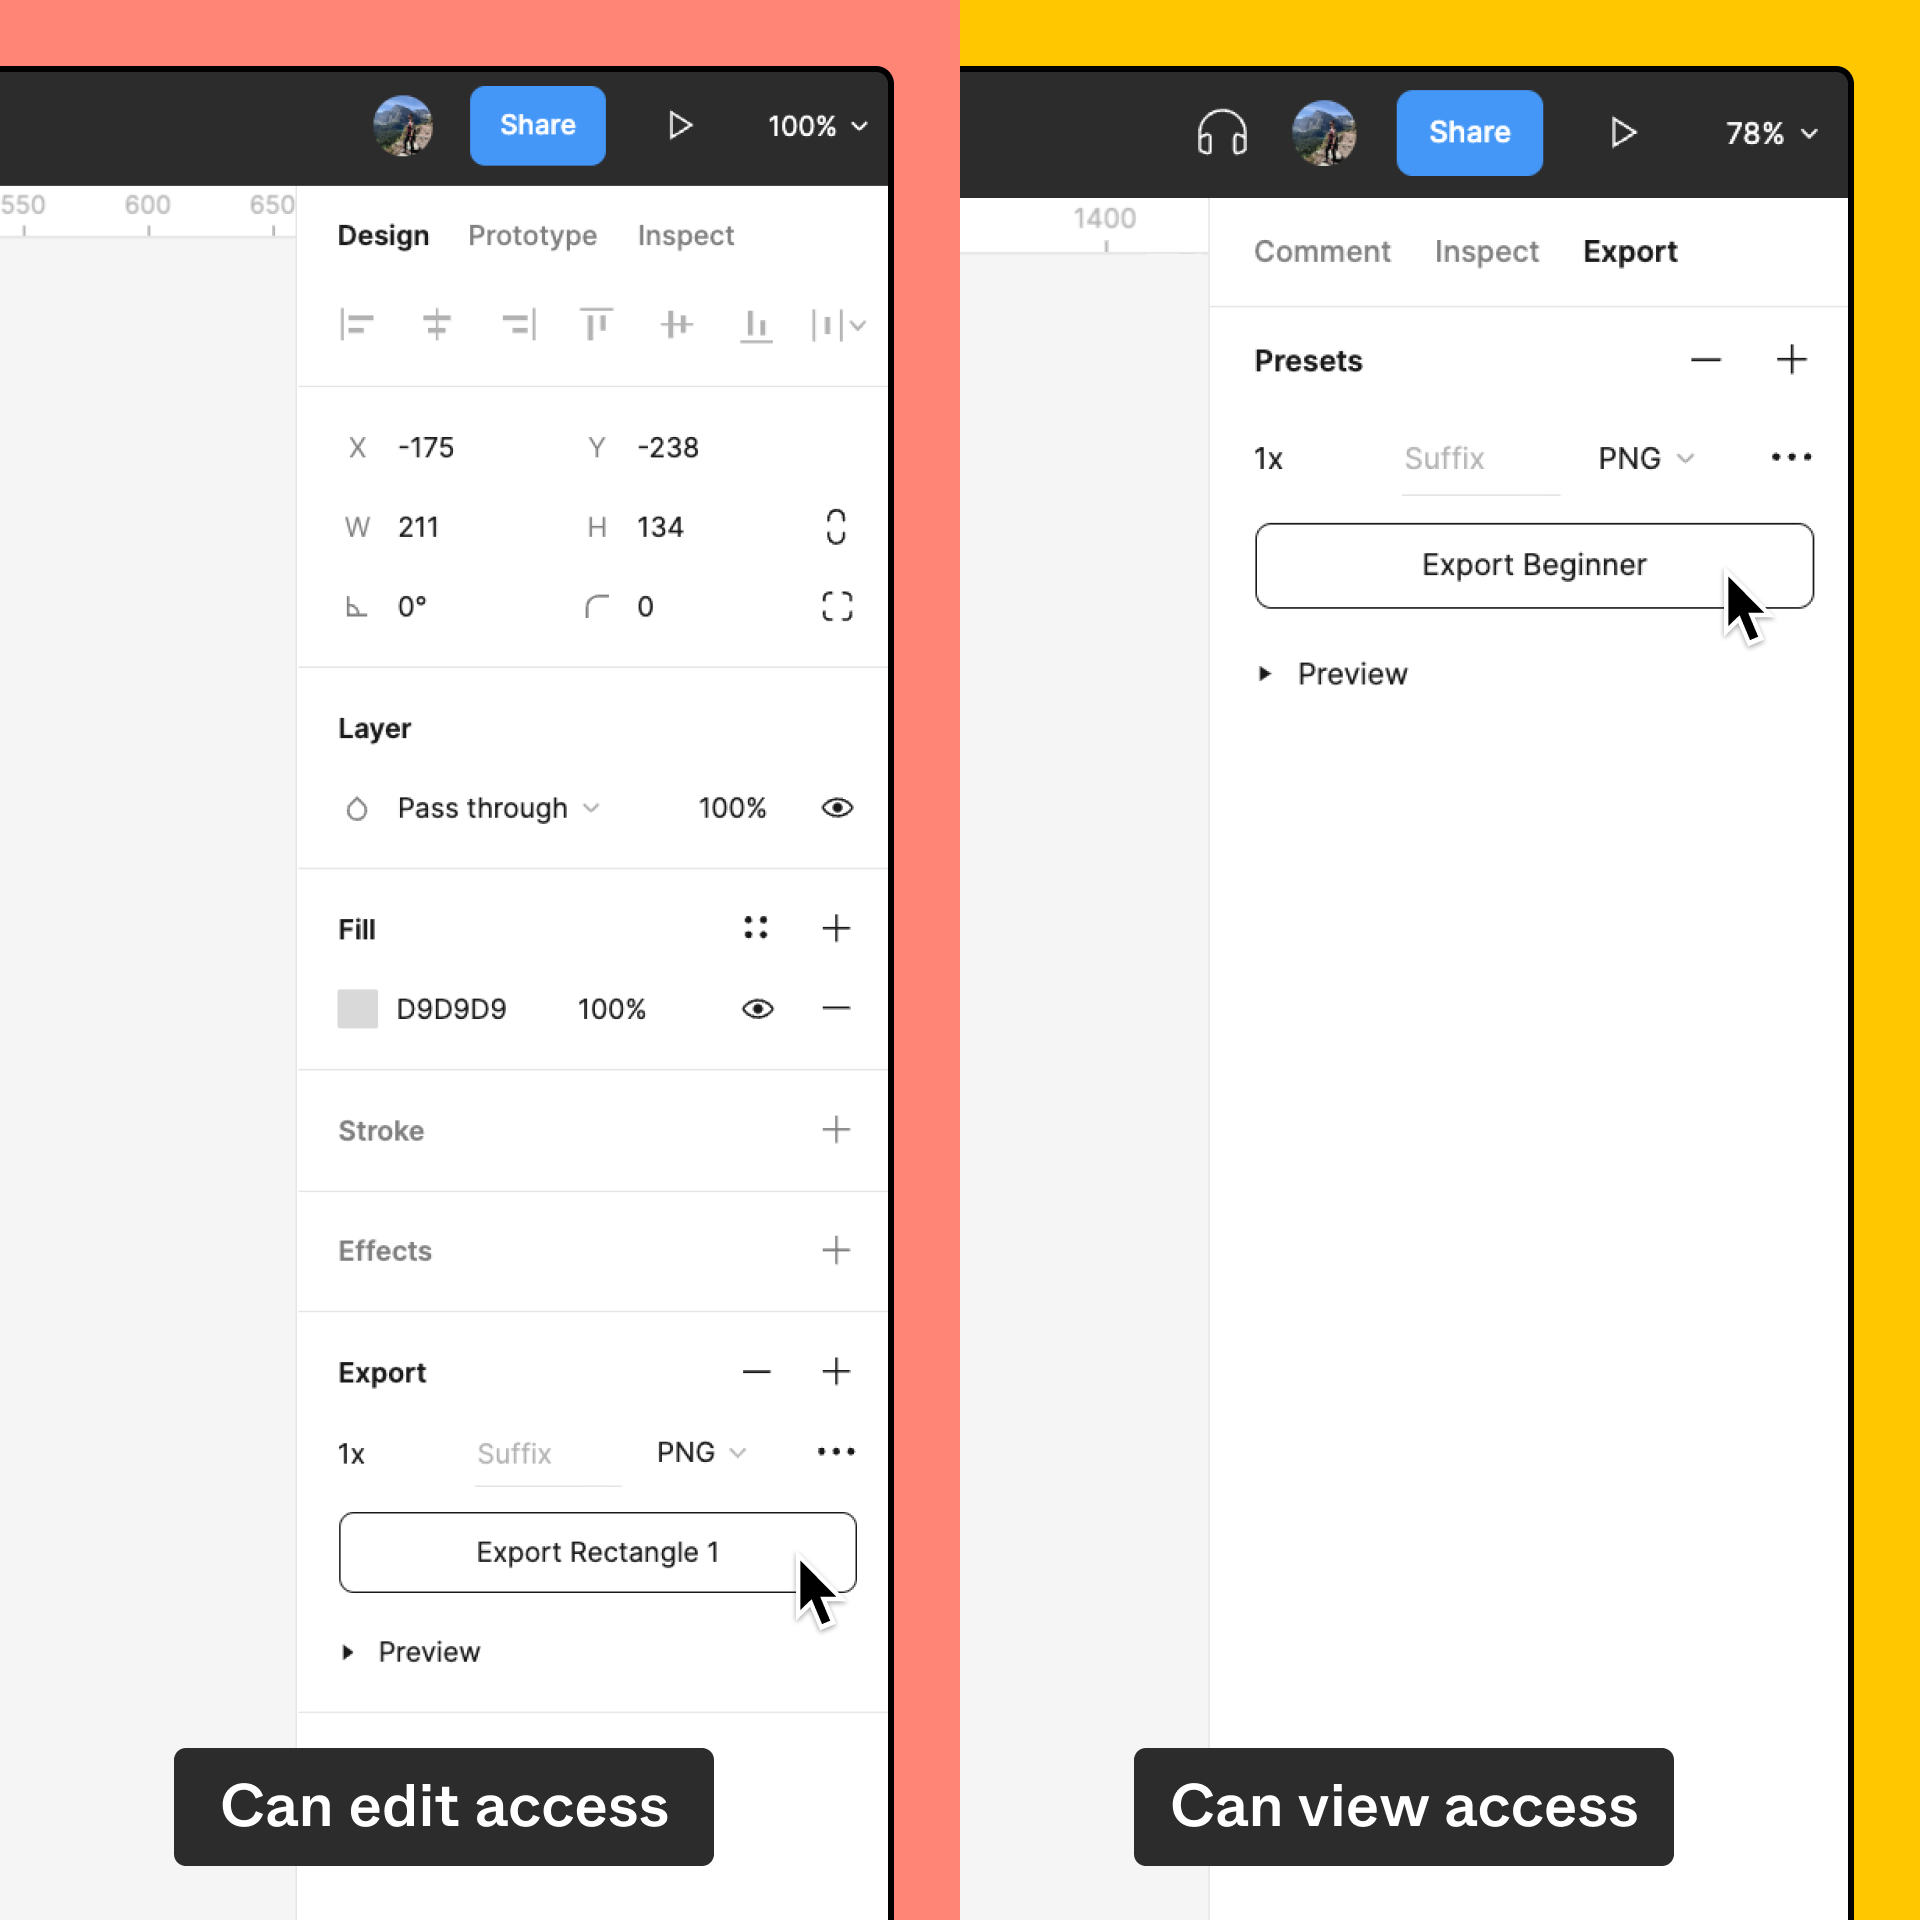The width and height of the screenshot is (1920, 1920).
Task: Toggle layer visibility eye icon
Action: pos(837,809)
